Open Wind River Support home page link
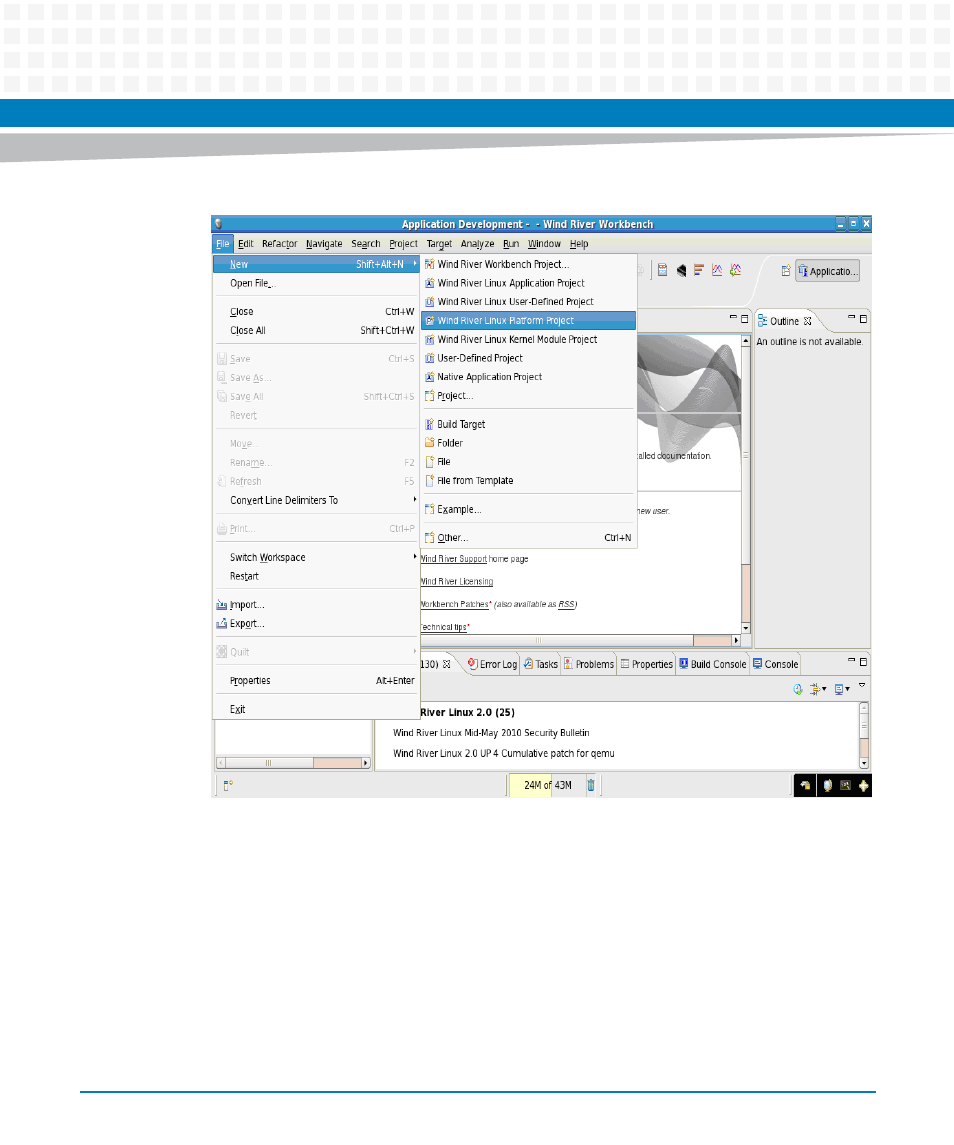954x1145 pixels. pos(453,559)
